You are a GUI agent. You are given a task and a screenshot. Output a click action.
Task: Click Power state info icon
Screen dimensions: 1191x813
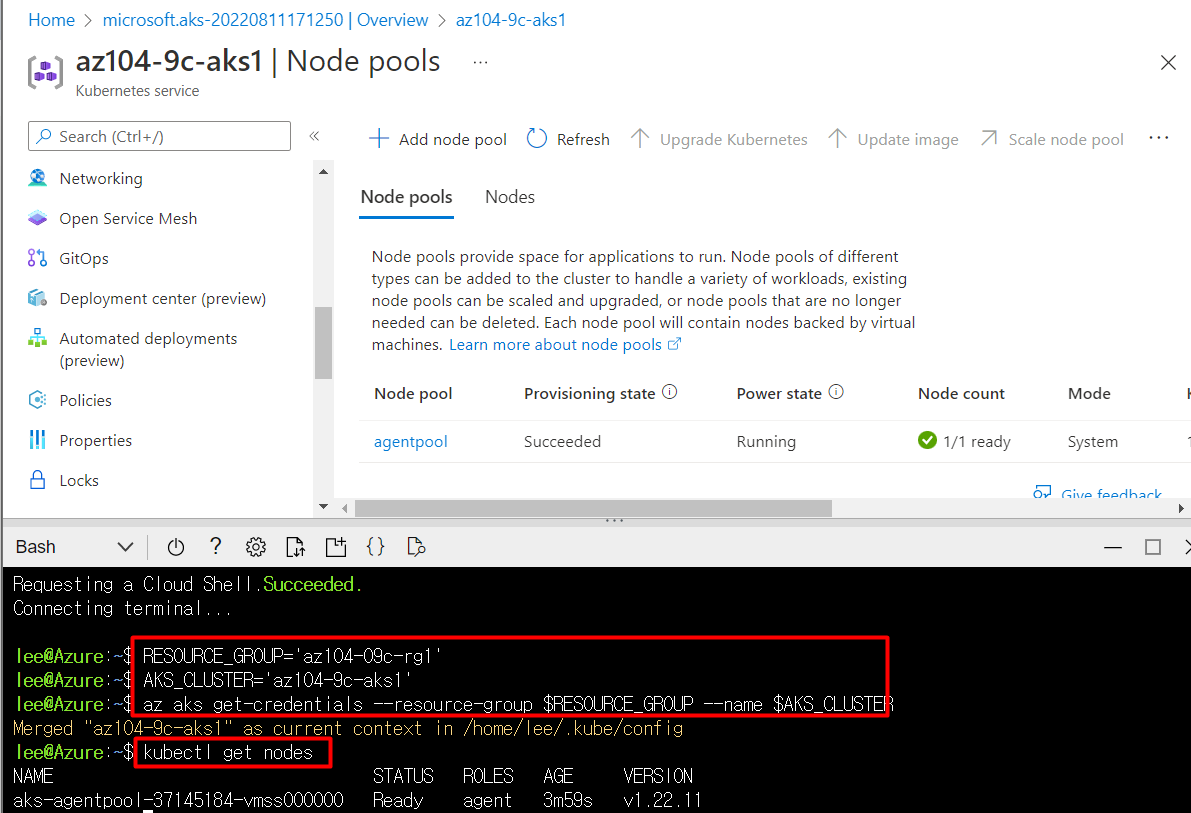click(x=836, y=392)
